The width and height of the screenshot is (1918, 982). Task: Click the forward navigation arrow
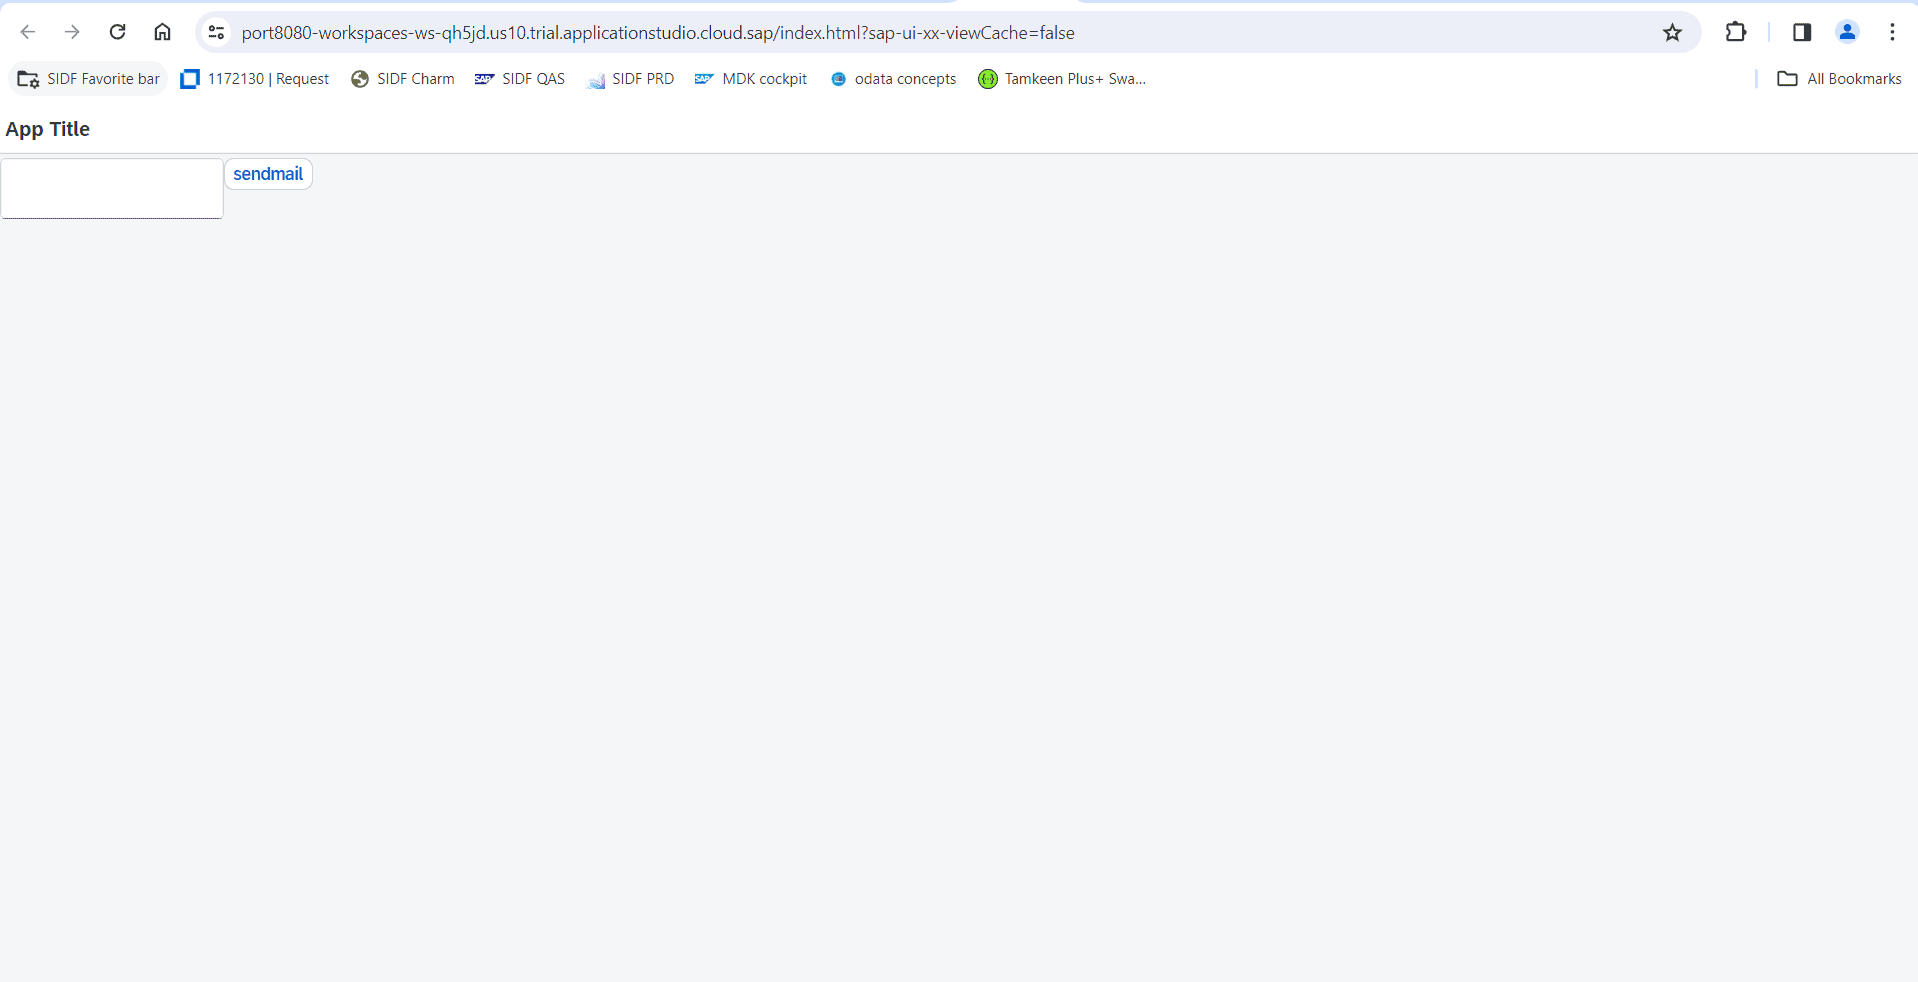point(72,32)
